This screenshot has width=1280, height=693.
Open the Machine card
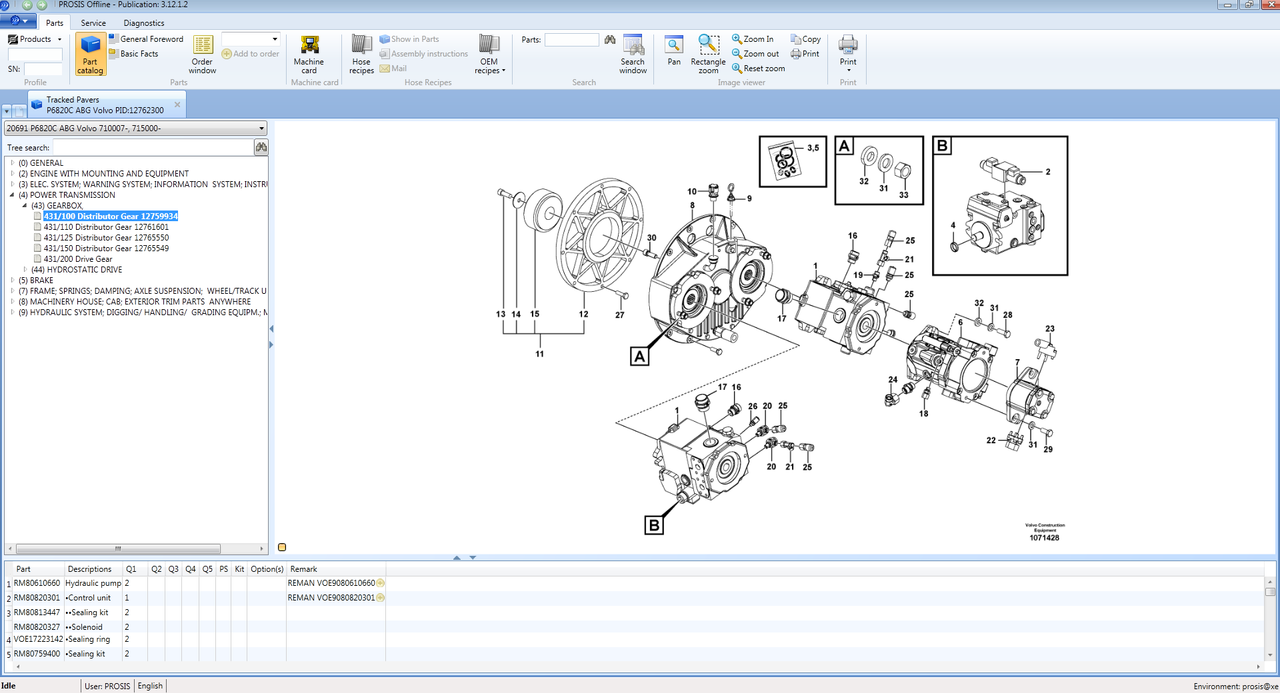309,54
